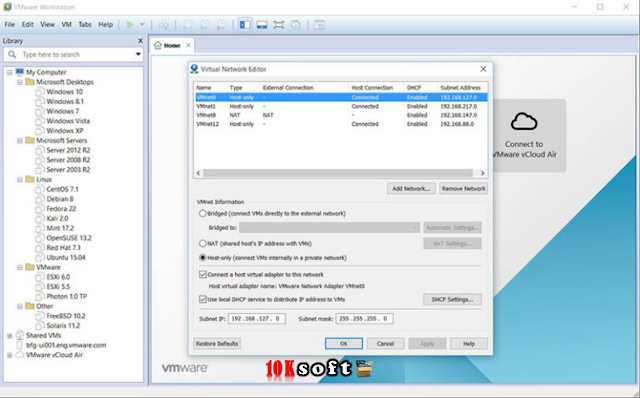This screenshot has width=640, height=398.
Task: Uncheck Connect a host virtual adapter checkbox
Action: coord(202,274)
